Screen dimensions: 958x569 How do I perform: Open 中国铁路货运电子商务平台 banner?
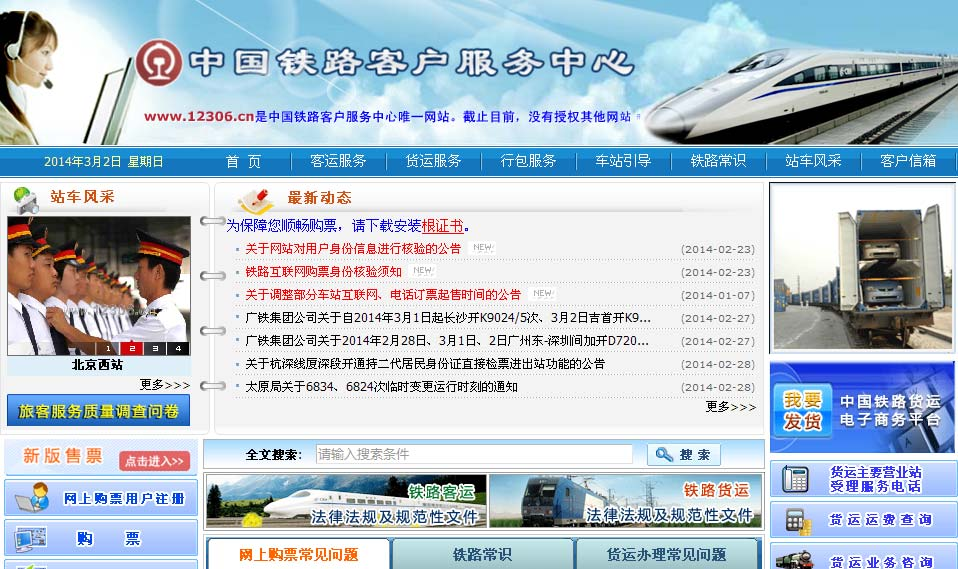click(x=862, y=408)
